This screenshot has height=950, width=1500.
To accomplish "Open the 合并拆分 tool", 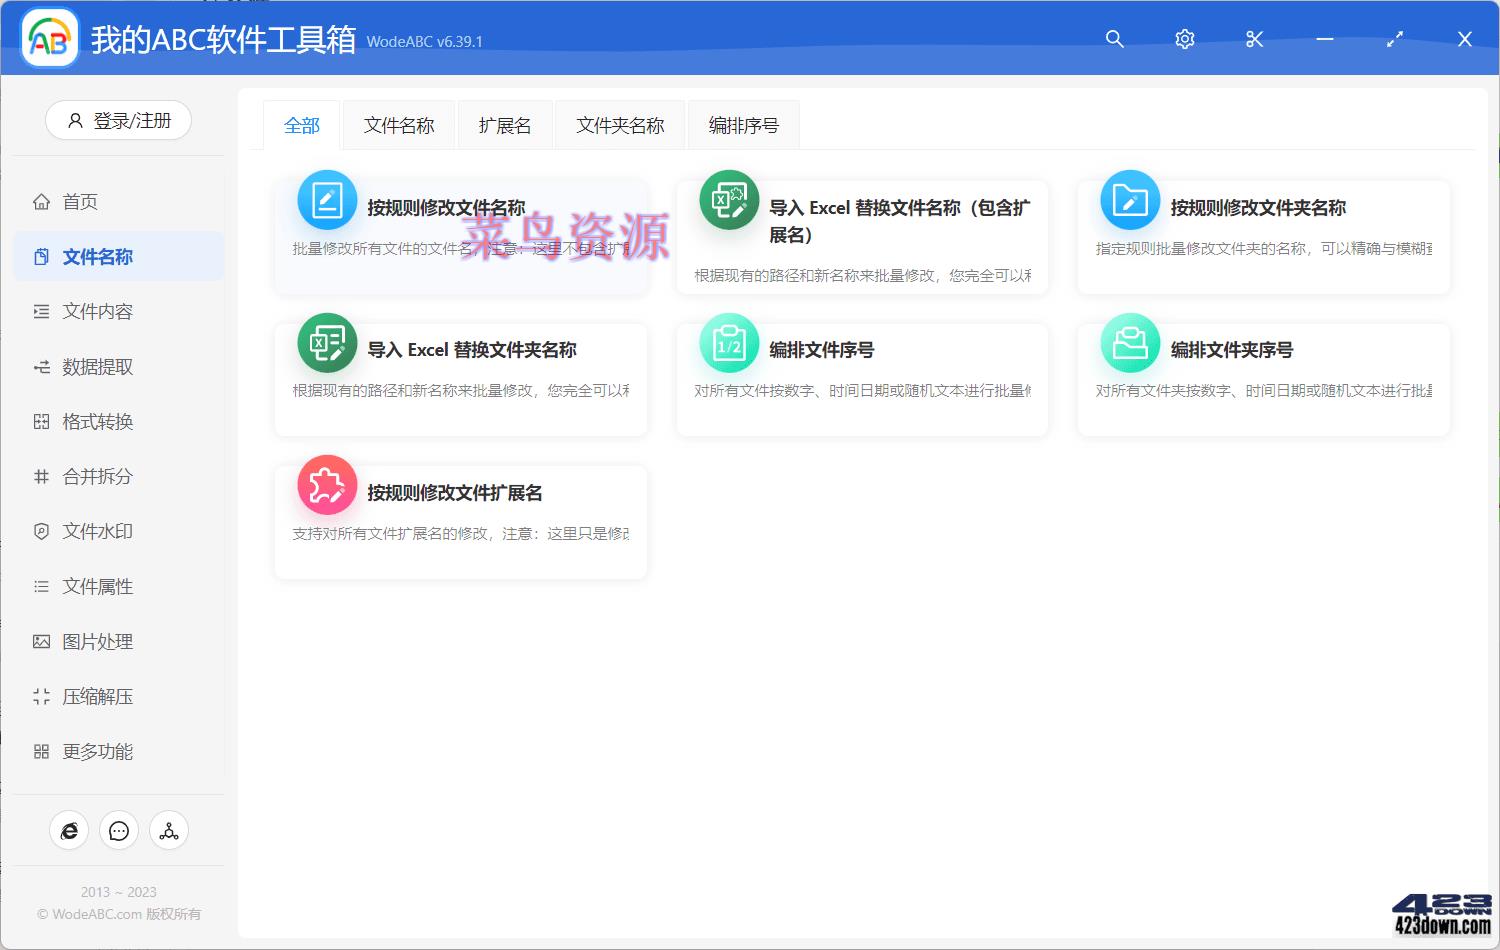I will (97, 476).
